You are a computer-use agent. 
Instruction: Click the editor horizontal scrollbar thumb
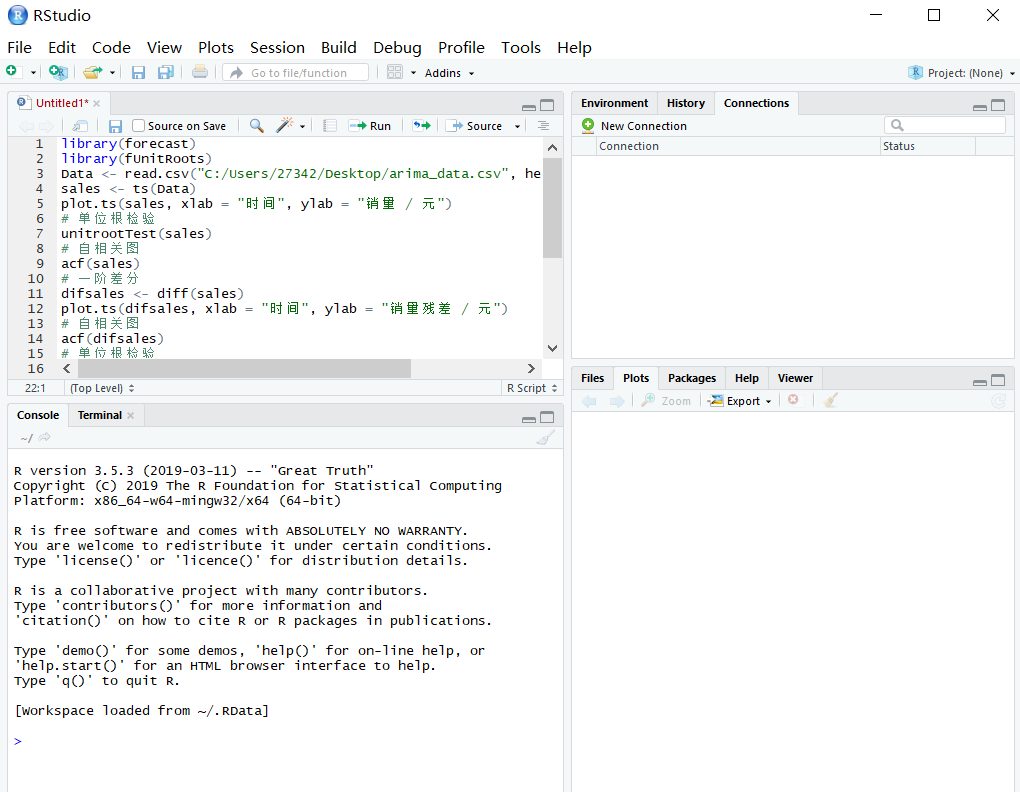(244, 369)
